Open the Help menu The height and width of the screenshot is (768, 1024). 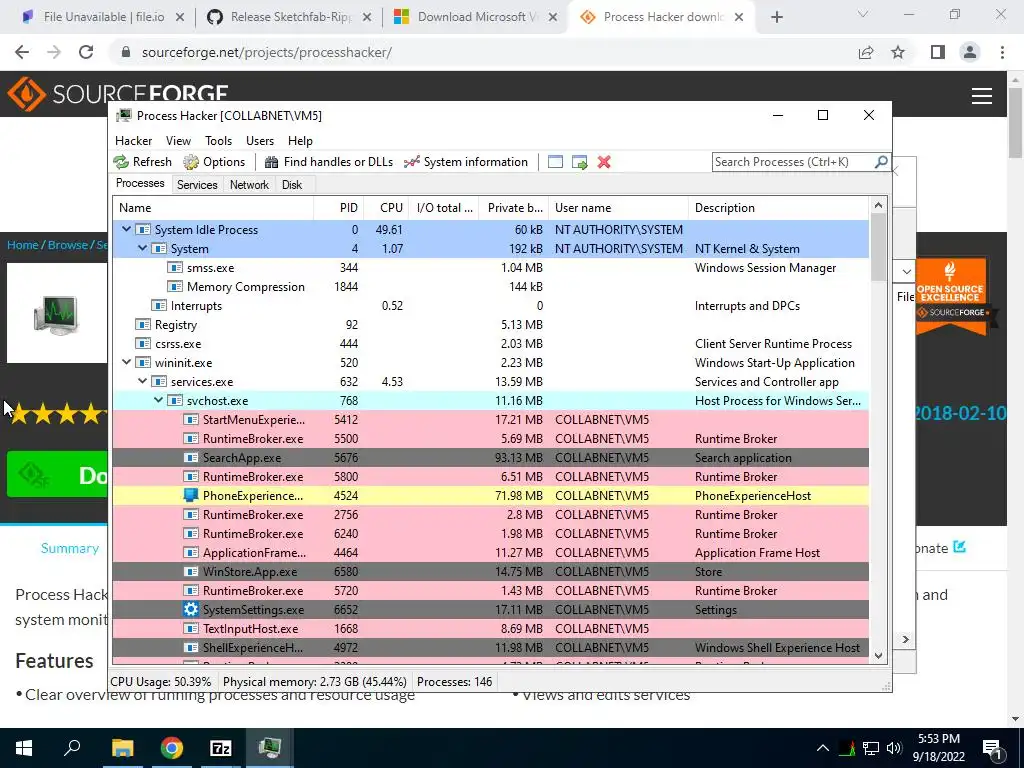click(x=300, y=140)
